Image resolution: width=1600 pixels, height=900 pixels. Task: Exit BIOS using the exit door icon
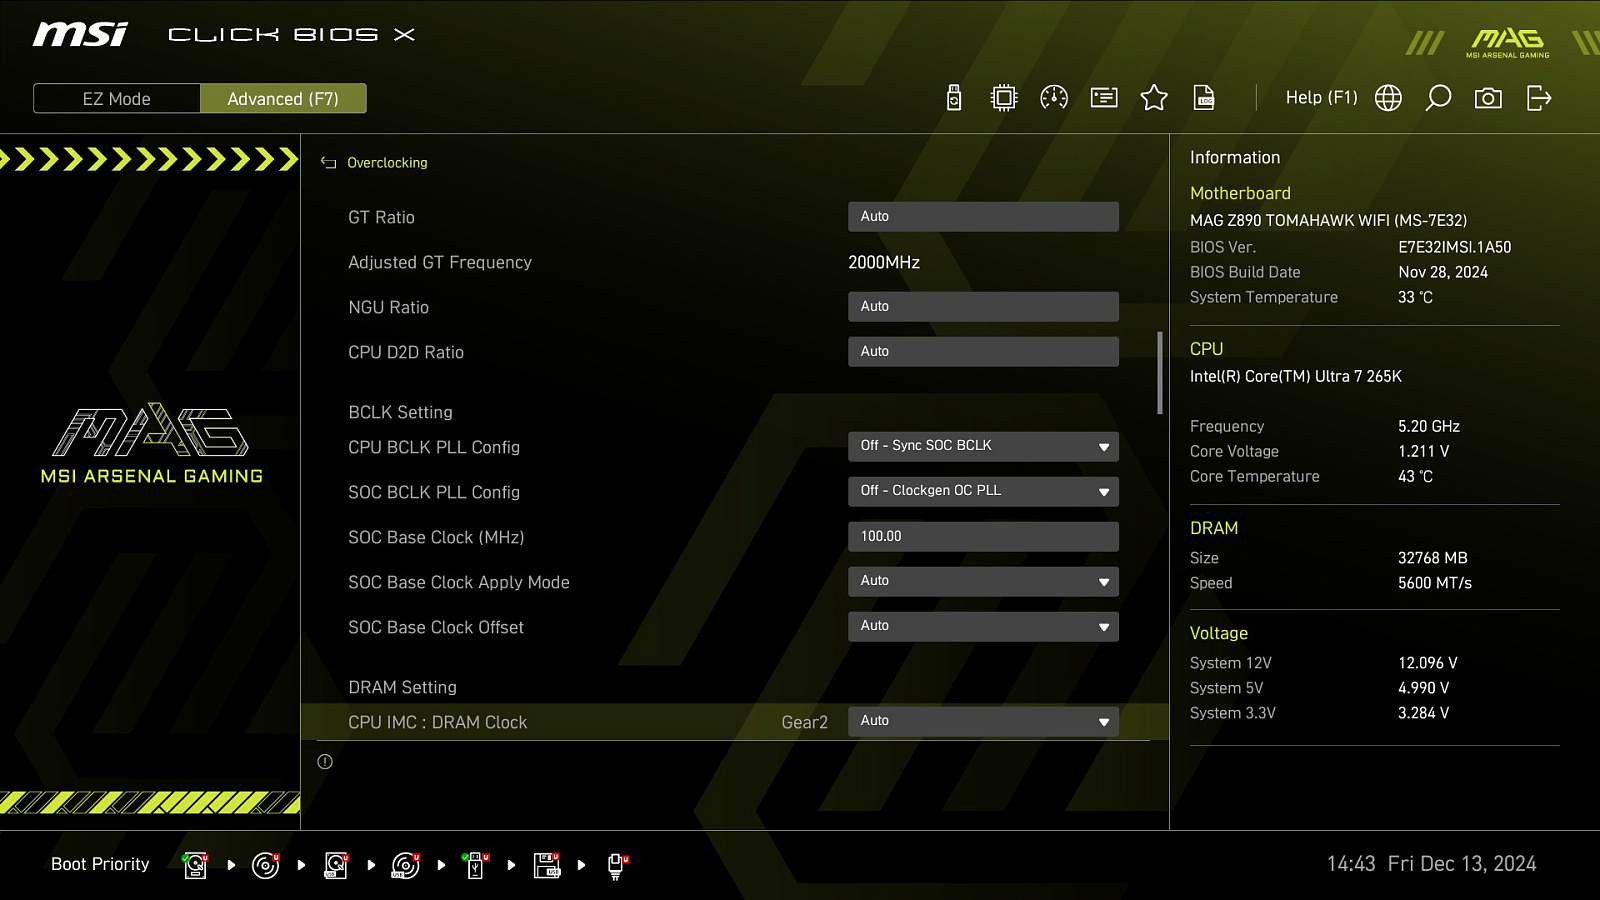pyautogui.click(x=1539, y=97)
